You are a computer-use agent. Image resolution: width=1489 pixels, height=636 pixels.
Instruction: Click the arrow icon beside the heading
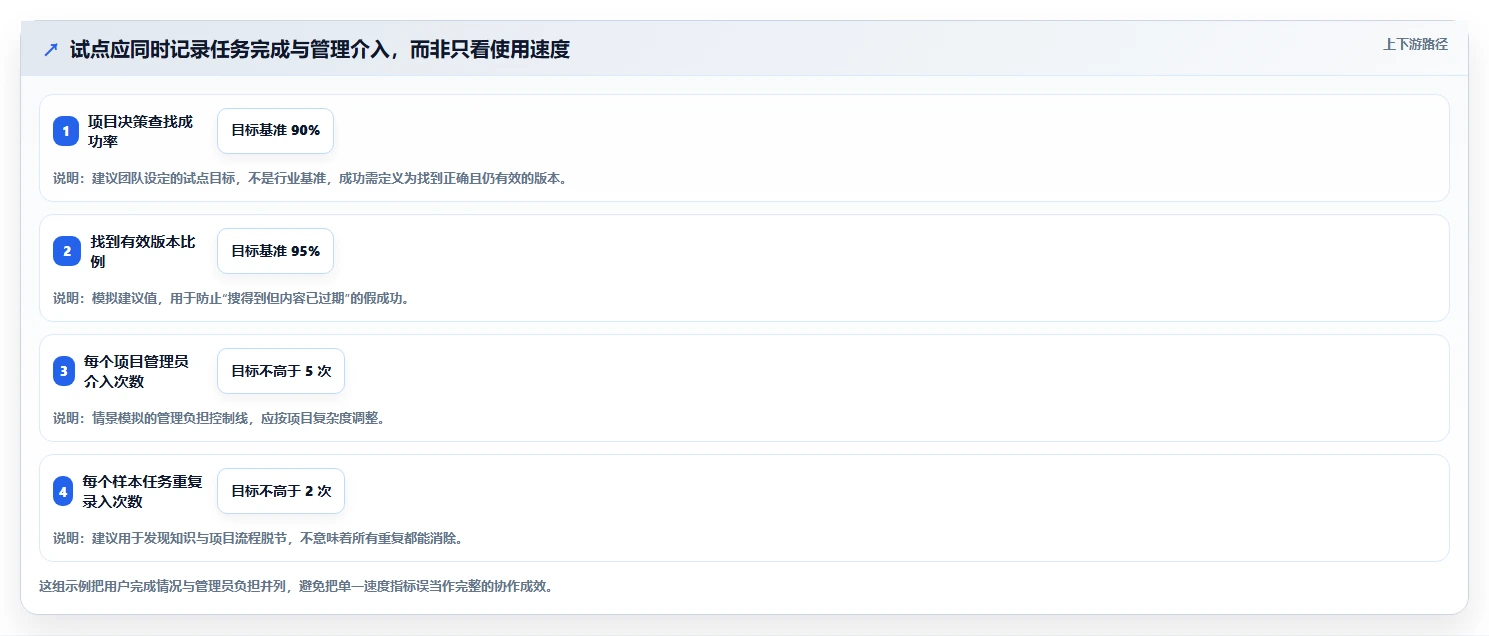tap(51, 50)
